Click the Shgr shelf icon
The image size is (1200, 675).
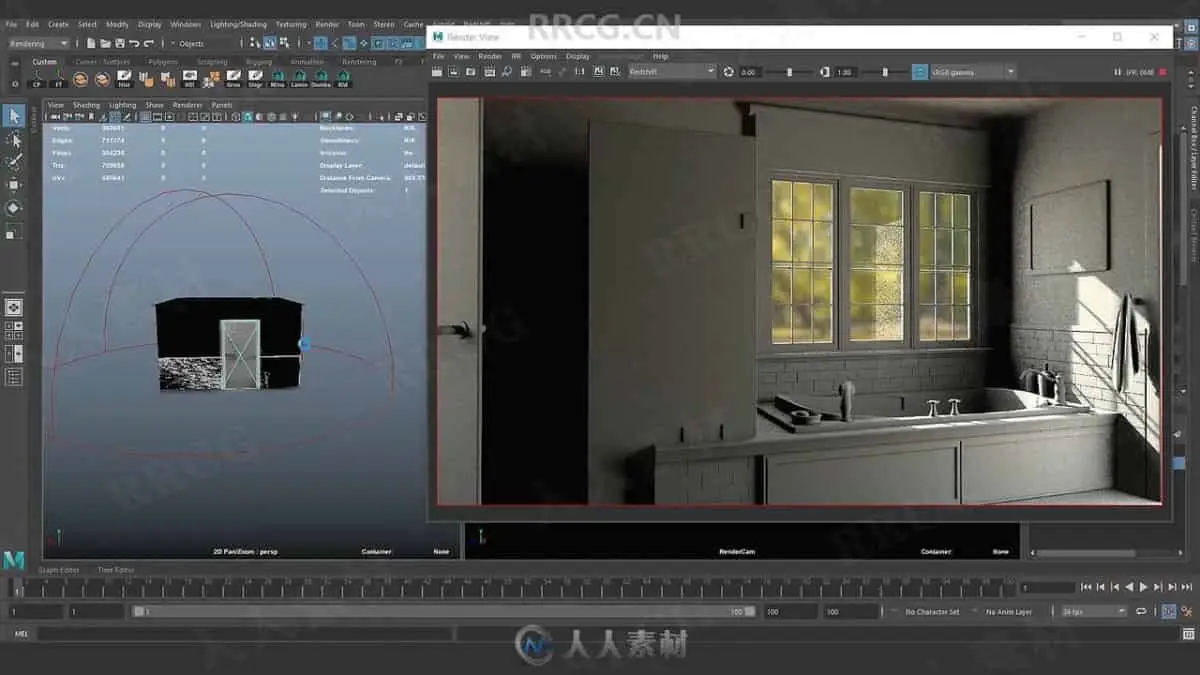click(x=255, y=78)
